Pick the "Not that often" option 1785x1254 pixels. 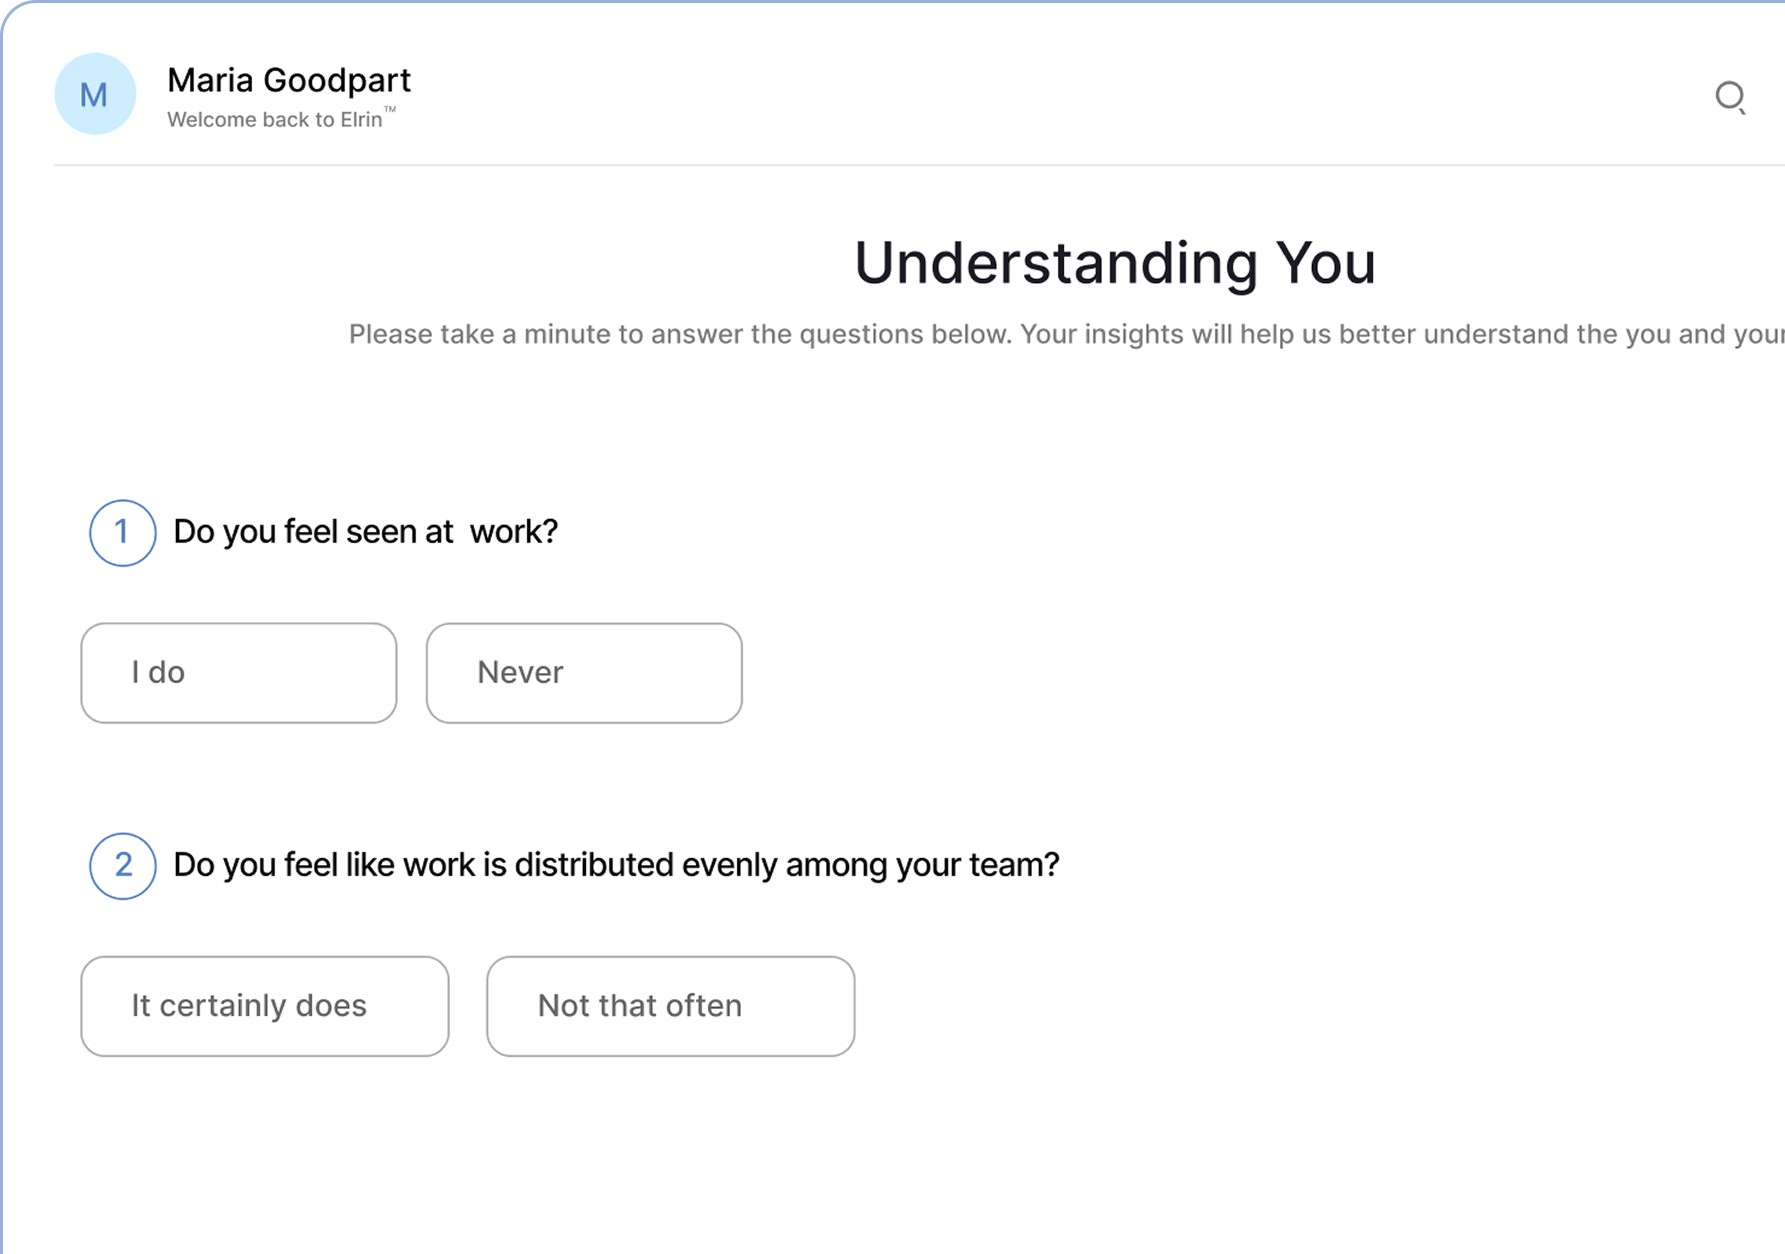pyautogui.click(x=671, y=1006)
